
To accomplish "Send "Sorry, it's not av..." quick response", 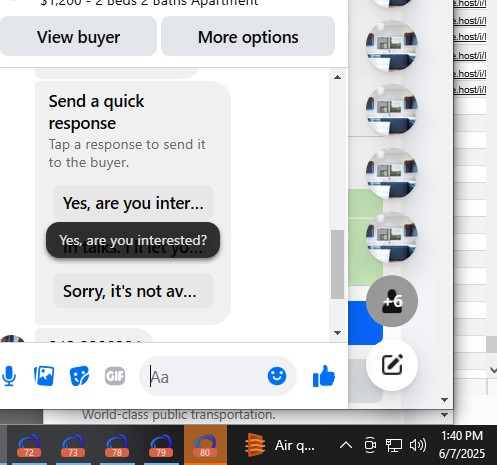I will point(133,291).
